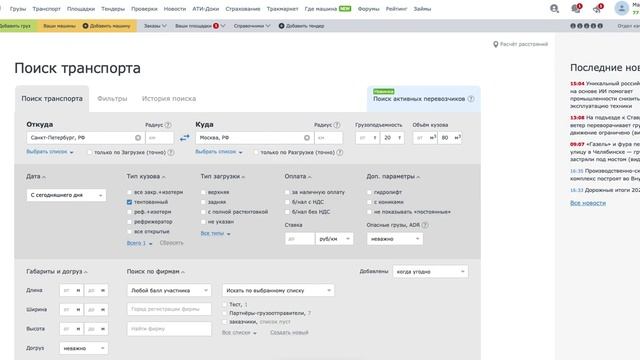Screen dimensions: 640x360
Task: Switch to the Фильтры tab
Action: click(x=112, y=99)
